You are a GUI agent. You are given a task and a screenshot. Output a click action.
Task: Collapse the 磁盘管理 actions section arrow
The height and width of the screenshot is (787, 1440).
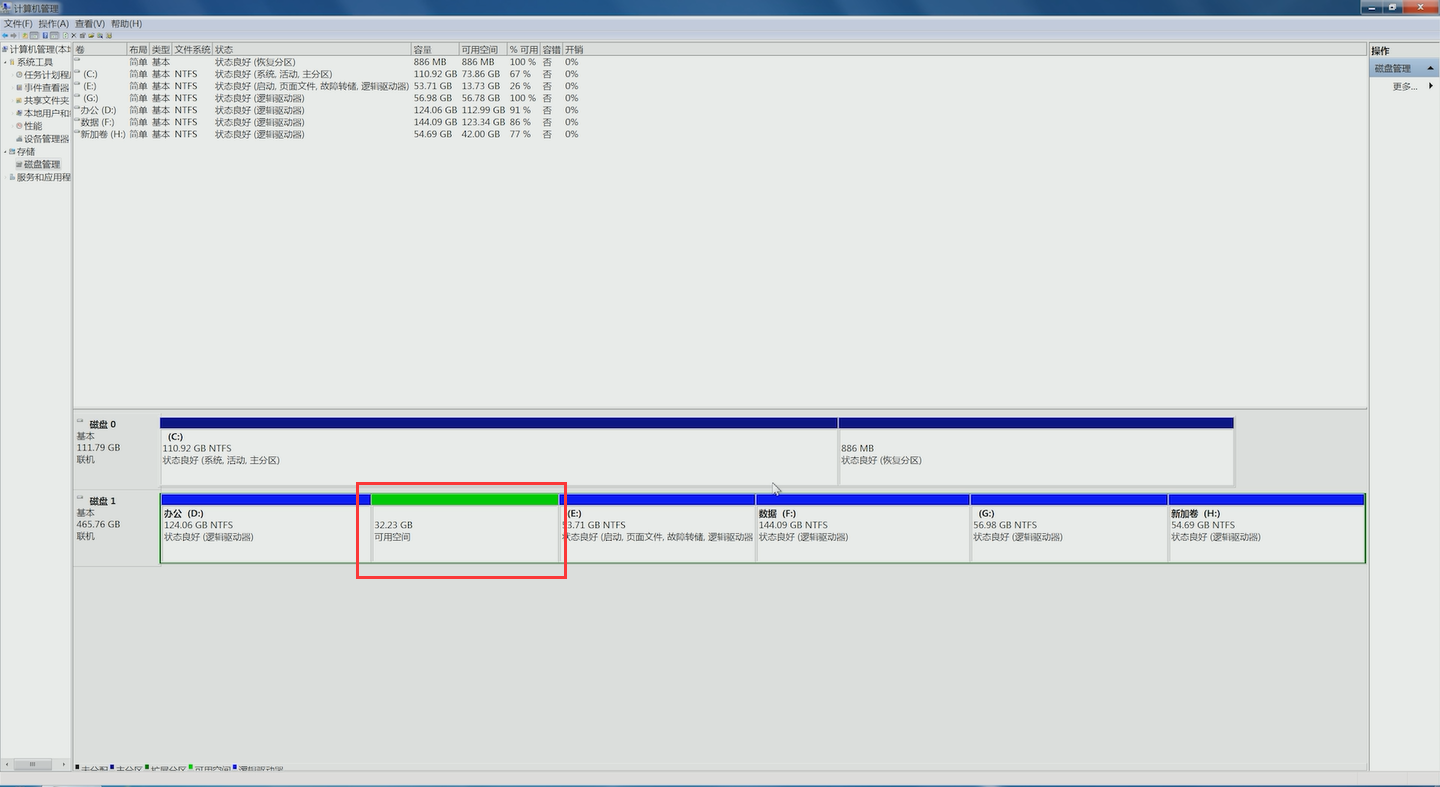1430,69
